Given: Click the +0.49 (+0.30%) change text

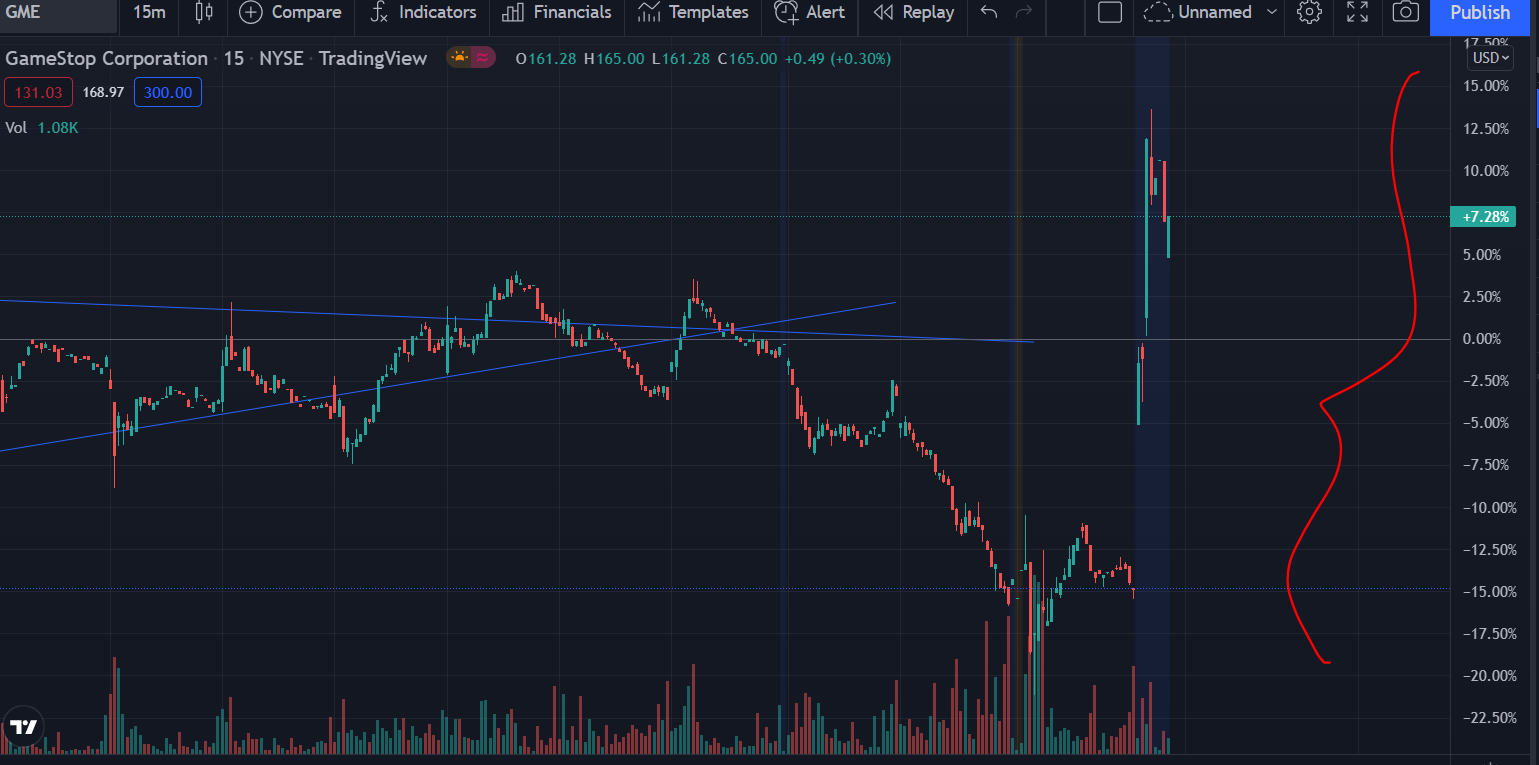Looking at the screenshot, I should pyautogui.click(x=837, y=59).
